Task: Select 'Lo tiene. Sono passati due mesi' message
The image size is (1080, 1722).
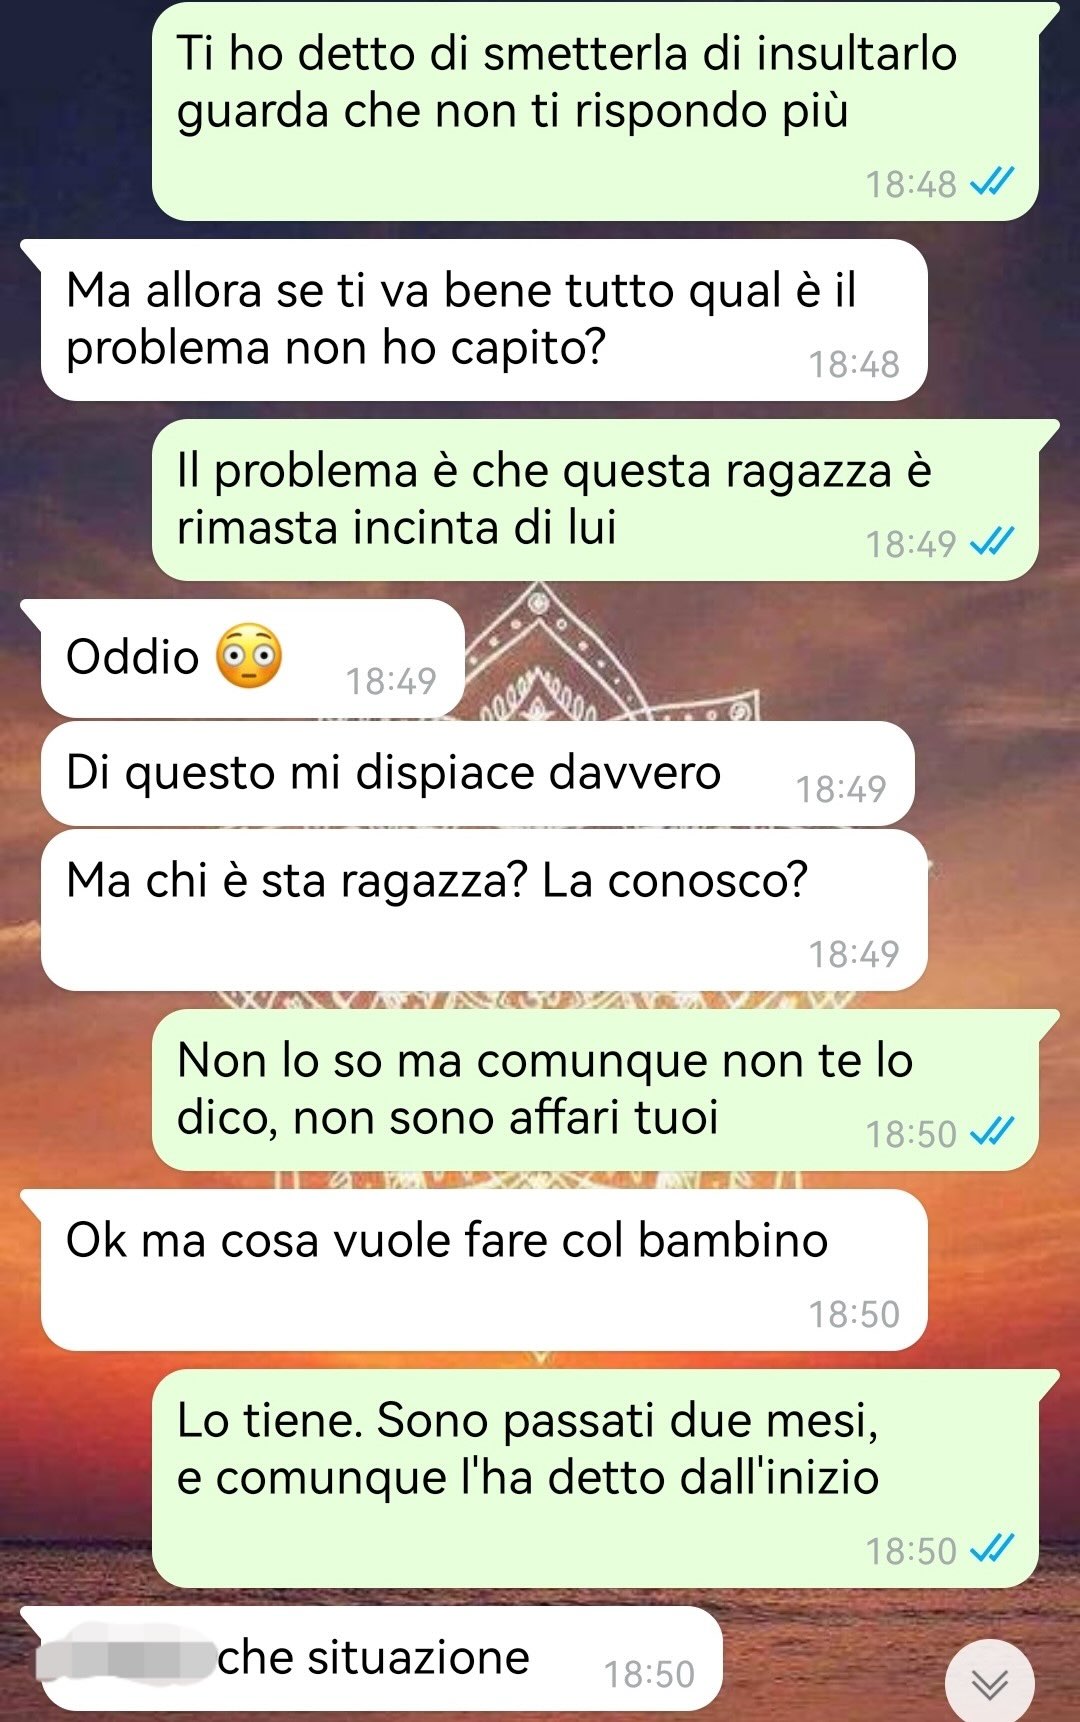Action: (596, 1478)
